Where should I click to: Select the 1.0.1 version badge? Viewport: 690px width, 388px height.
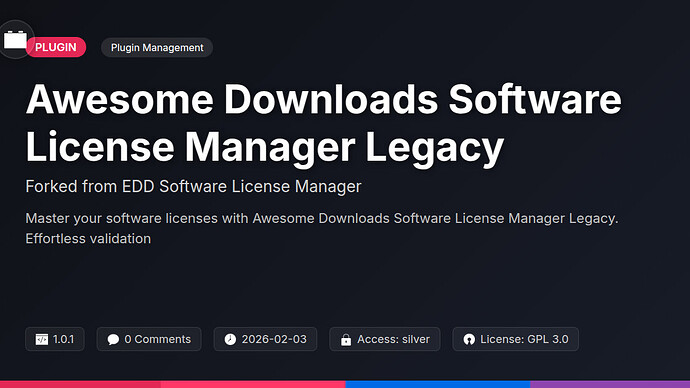(55, 339)
